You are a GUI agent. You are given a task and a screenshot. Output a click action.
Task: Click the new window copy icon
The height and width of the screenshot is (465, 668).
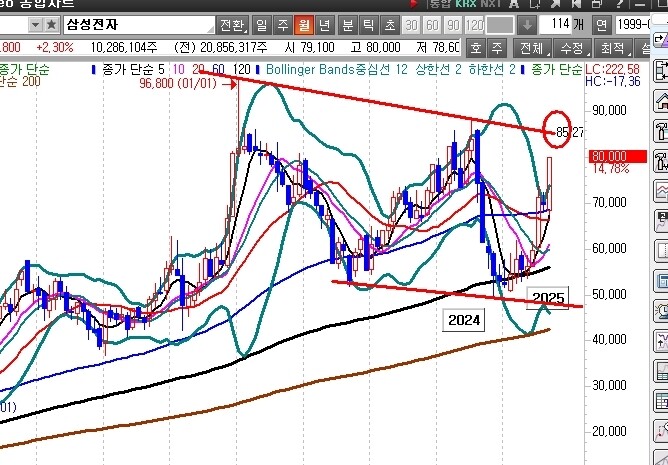pyautogui.click(x=535, y=4)
